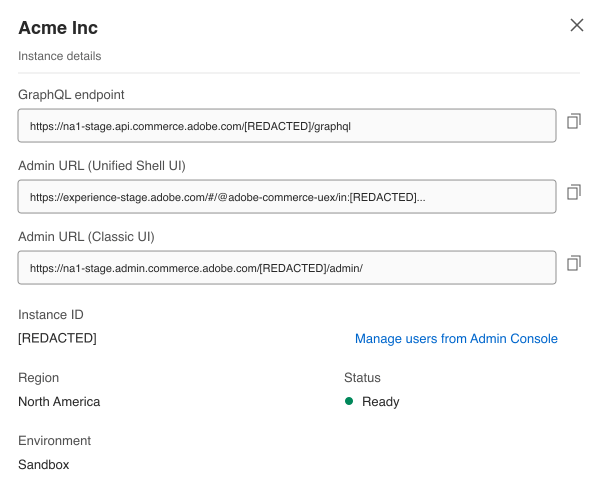Click the GraphQL endpoint text field

pos(287,126)
